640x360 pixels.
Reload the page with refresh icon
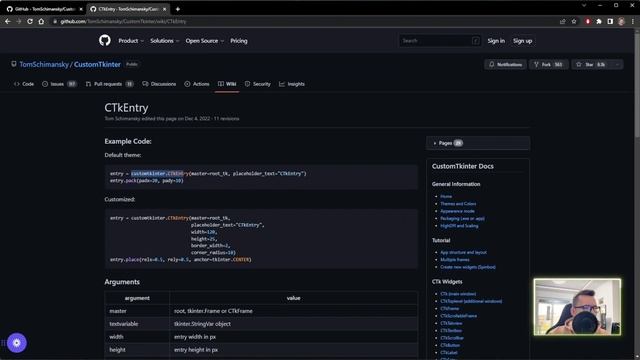(30, 21)
